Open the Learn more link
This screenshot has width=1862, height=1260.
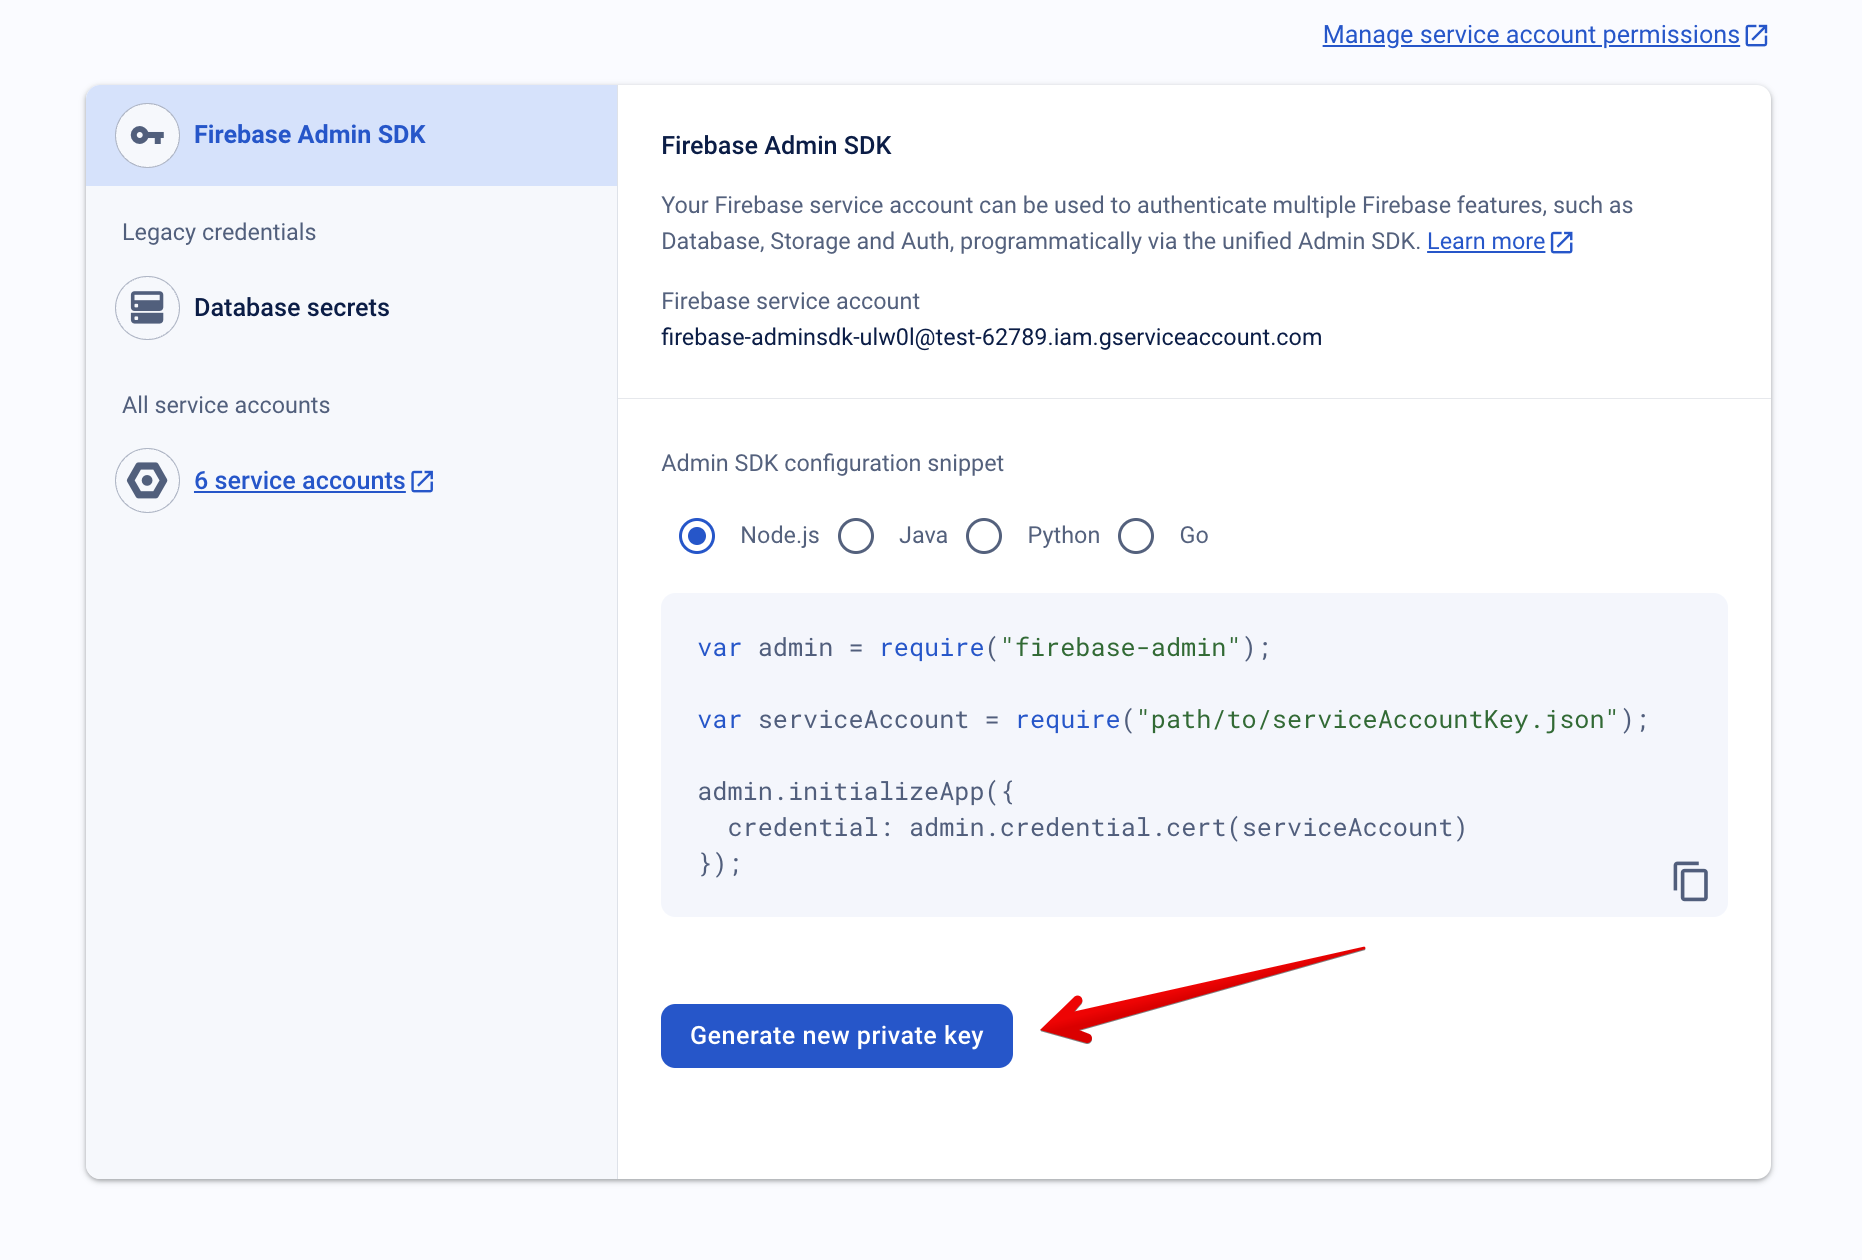(1486, 241)
